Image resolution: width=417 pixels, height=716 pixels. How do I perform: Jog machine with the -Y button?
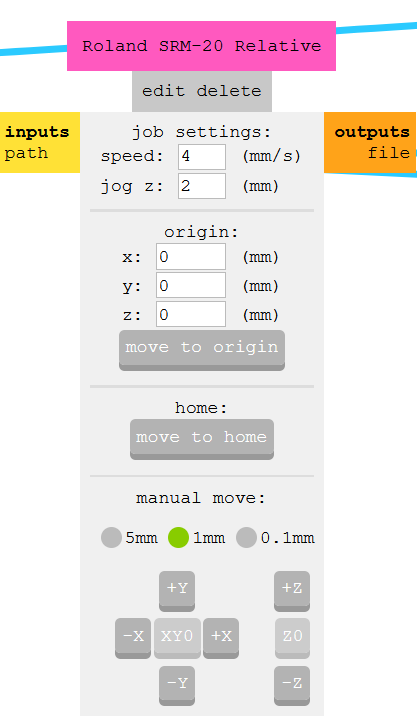pyautogui.click(x=177, y=685)
